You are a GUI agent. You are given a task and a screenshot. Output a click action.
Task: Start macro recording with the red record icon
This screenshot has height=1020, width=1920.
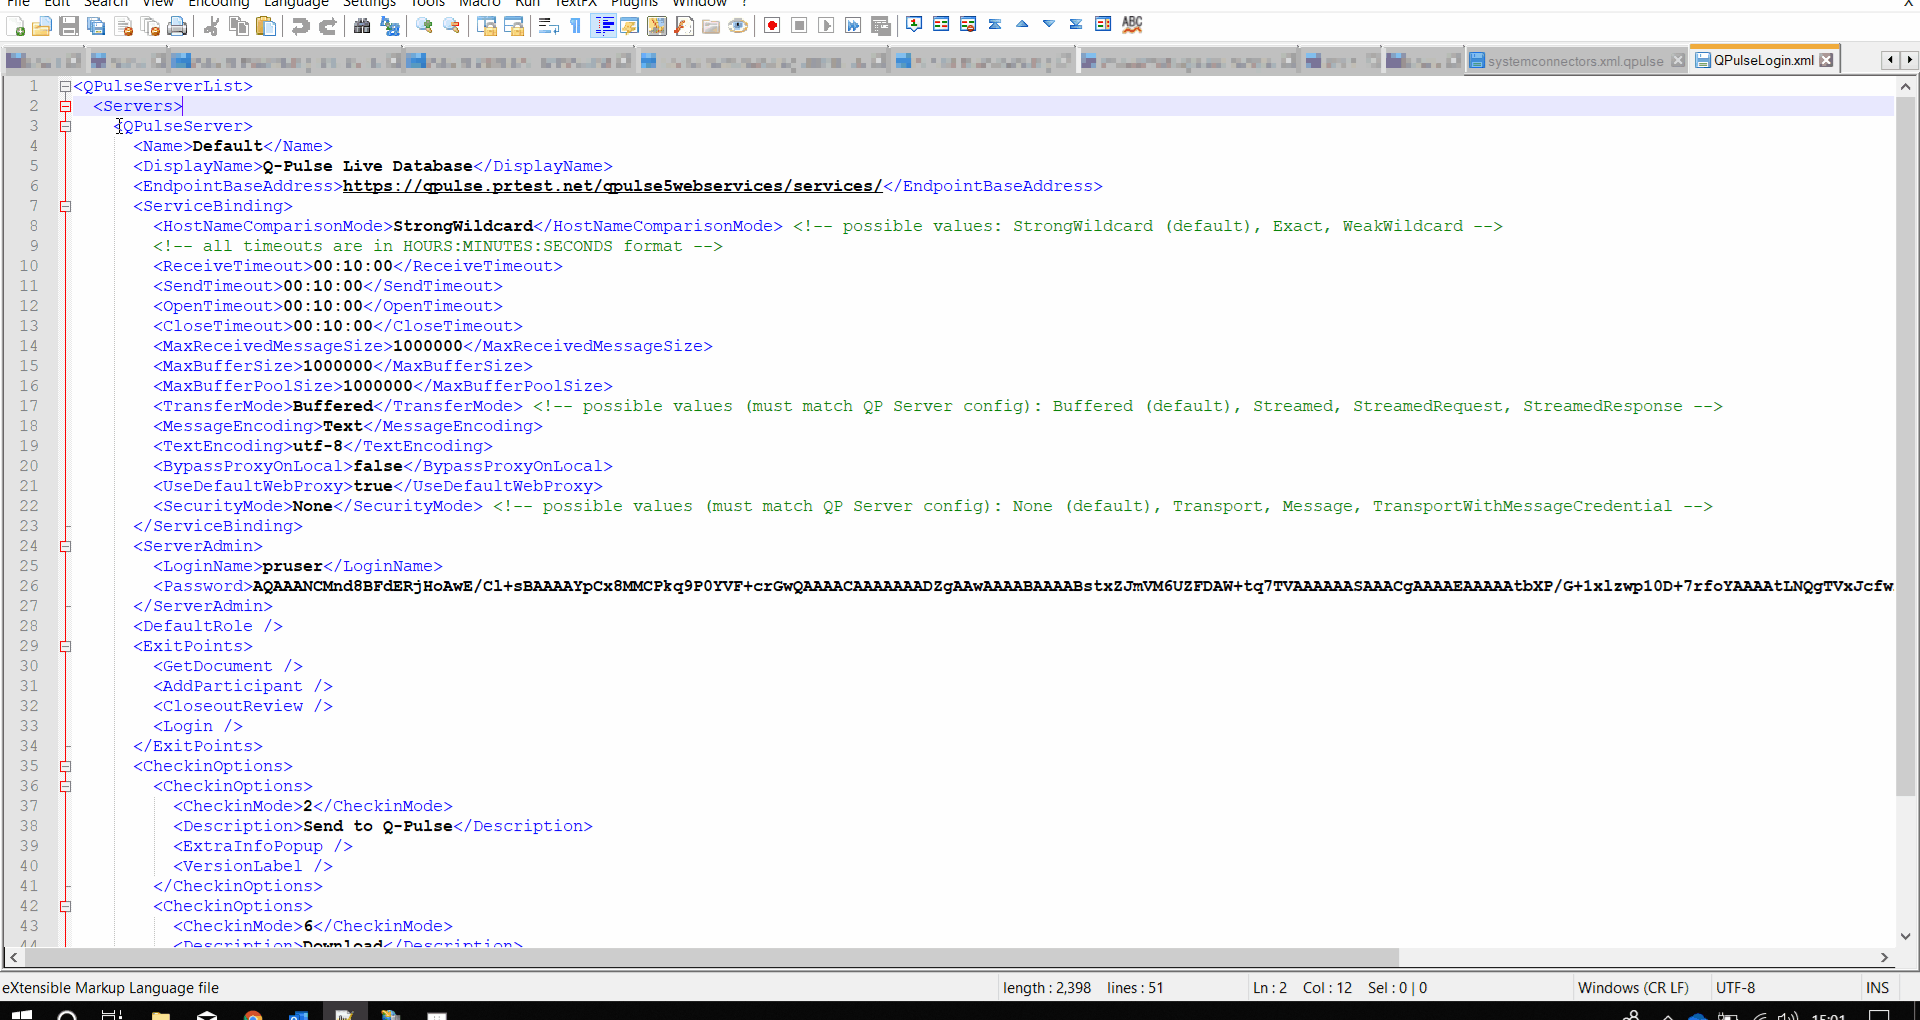point(772,26)
